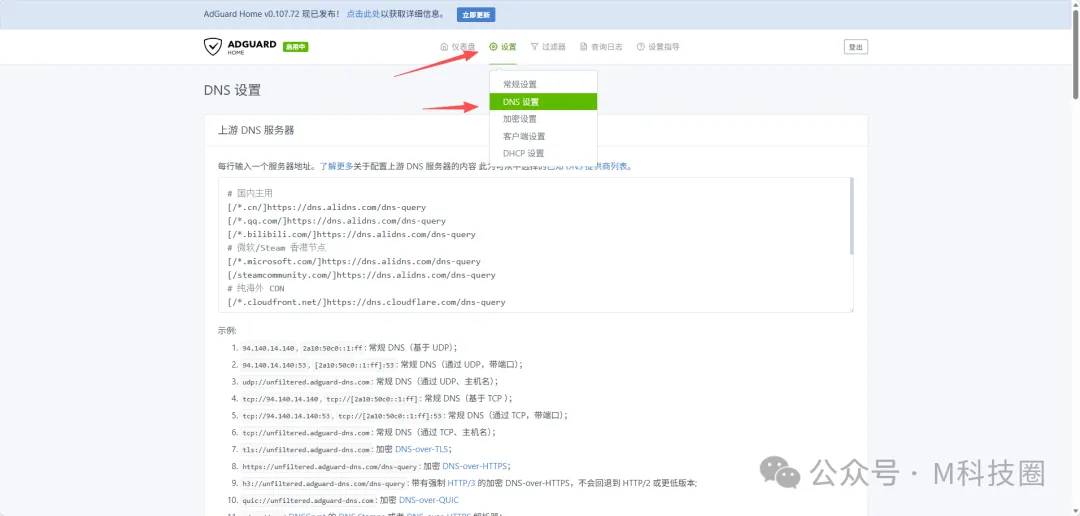
Task: Open the 设置 settings menu
Action: pyautogui.click(x=503, y=47)
